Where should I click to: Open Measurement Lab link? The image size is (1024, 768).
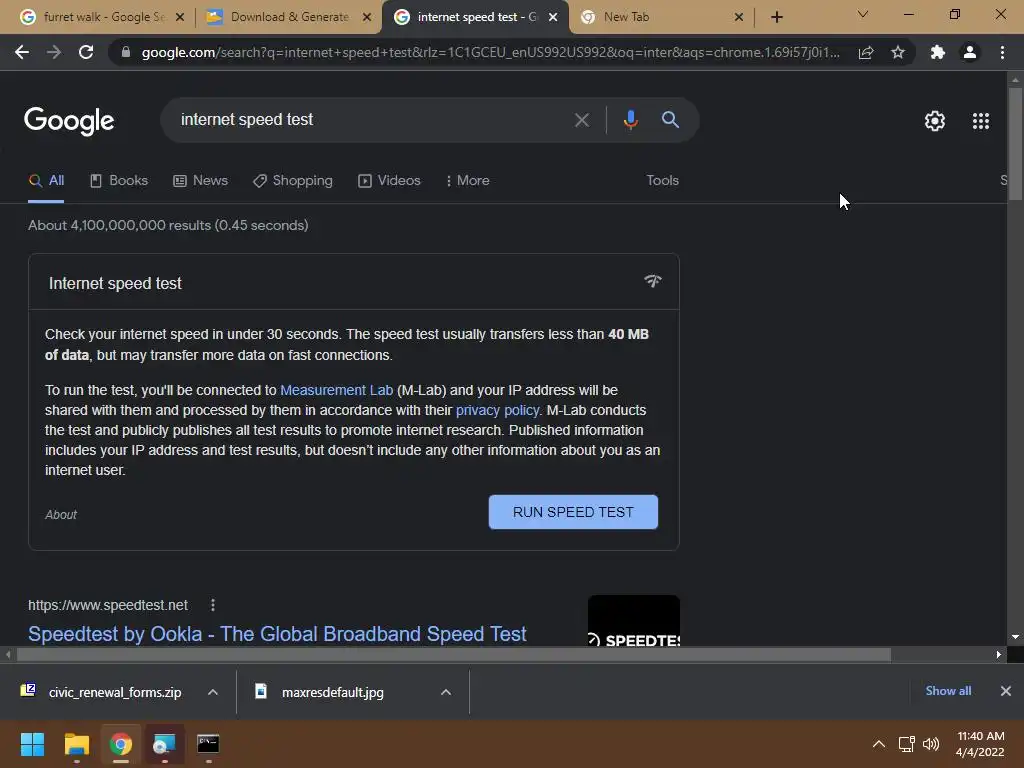click(x=336, y=391)
